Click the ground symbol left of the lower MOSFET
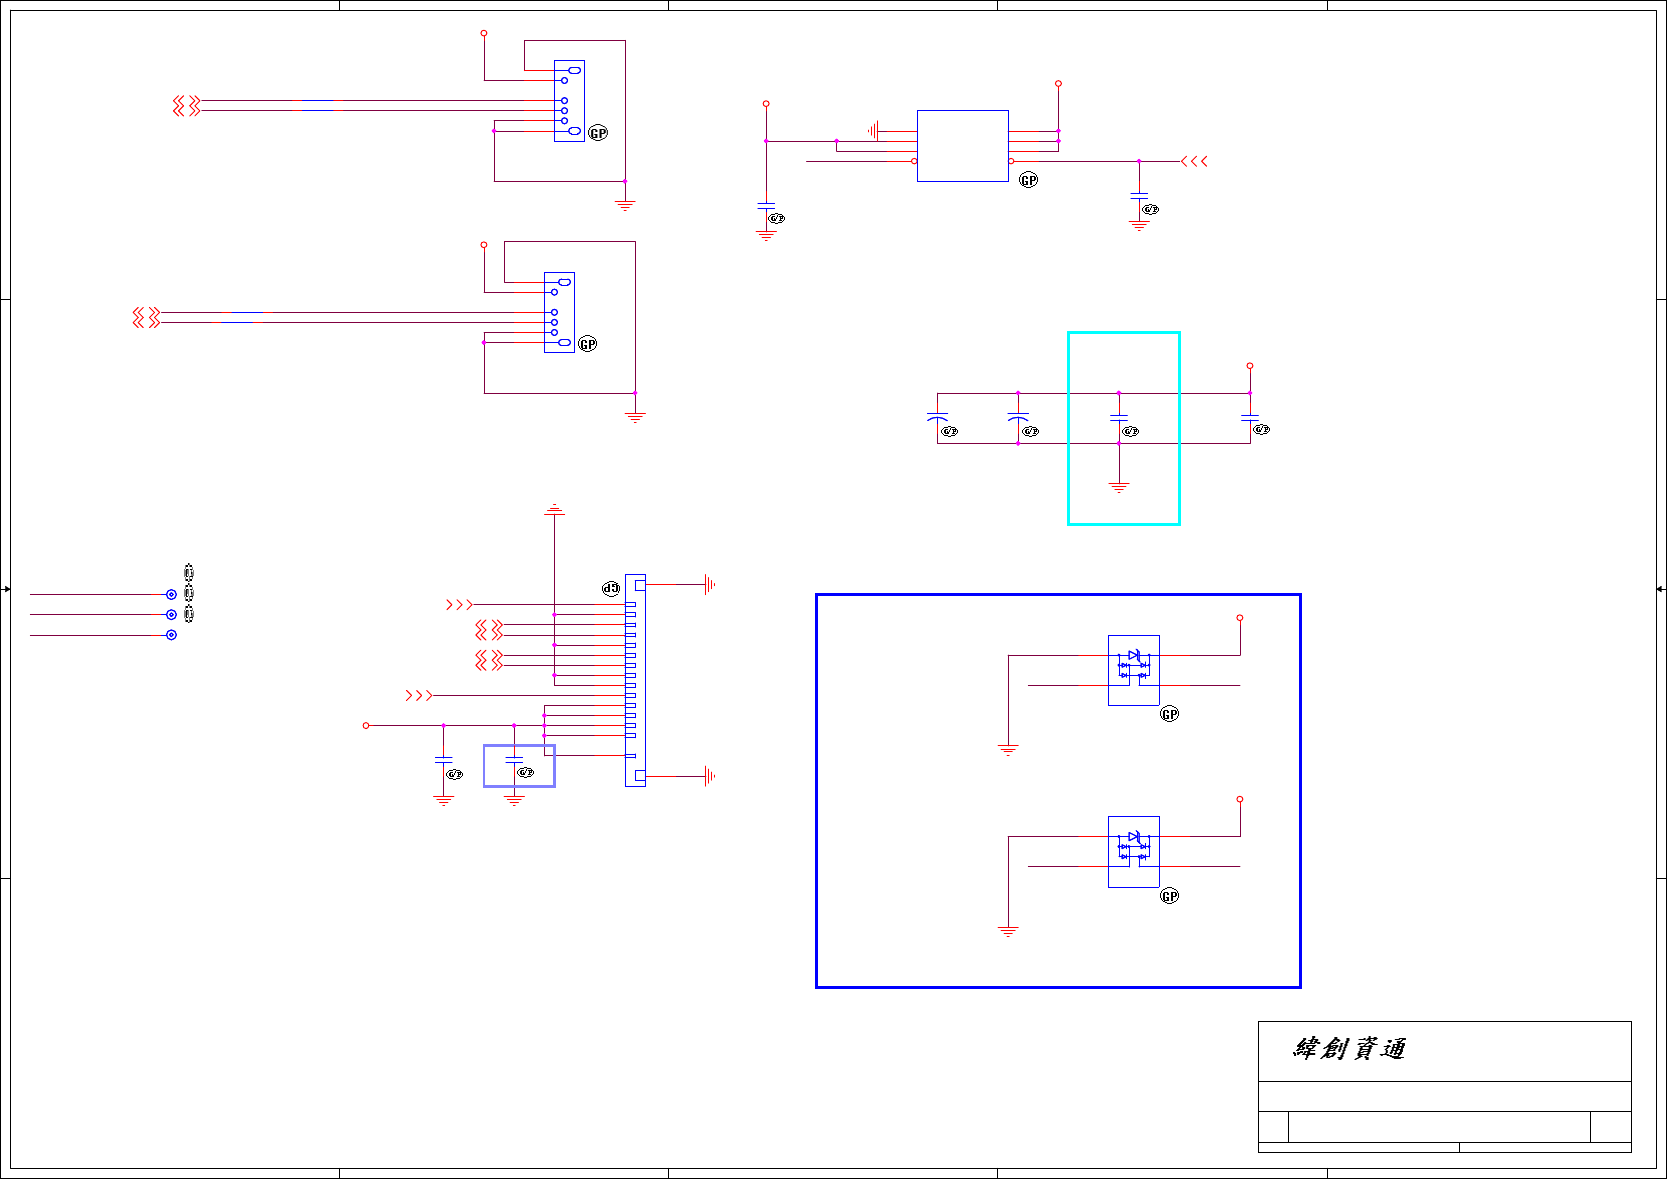The width and height of the screenshot is (1667, 1179). point(1008,932)
